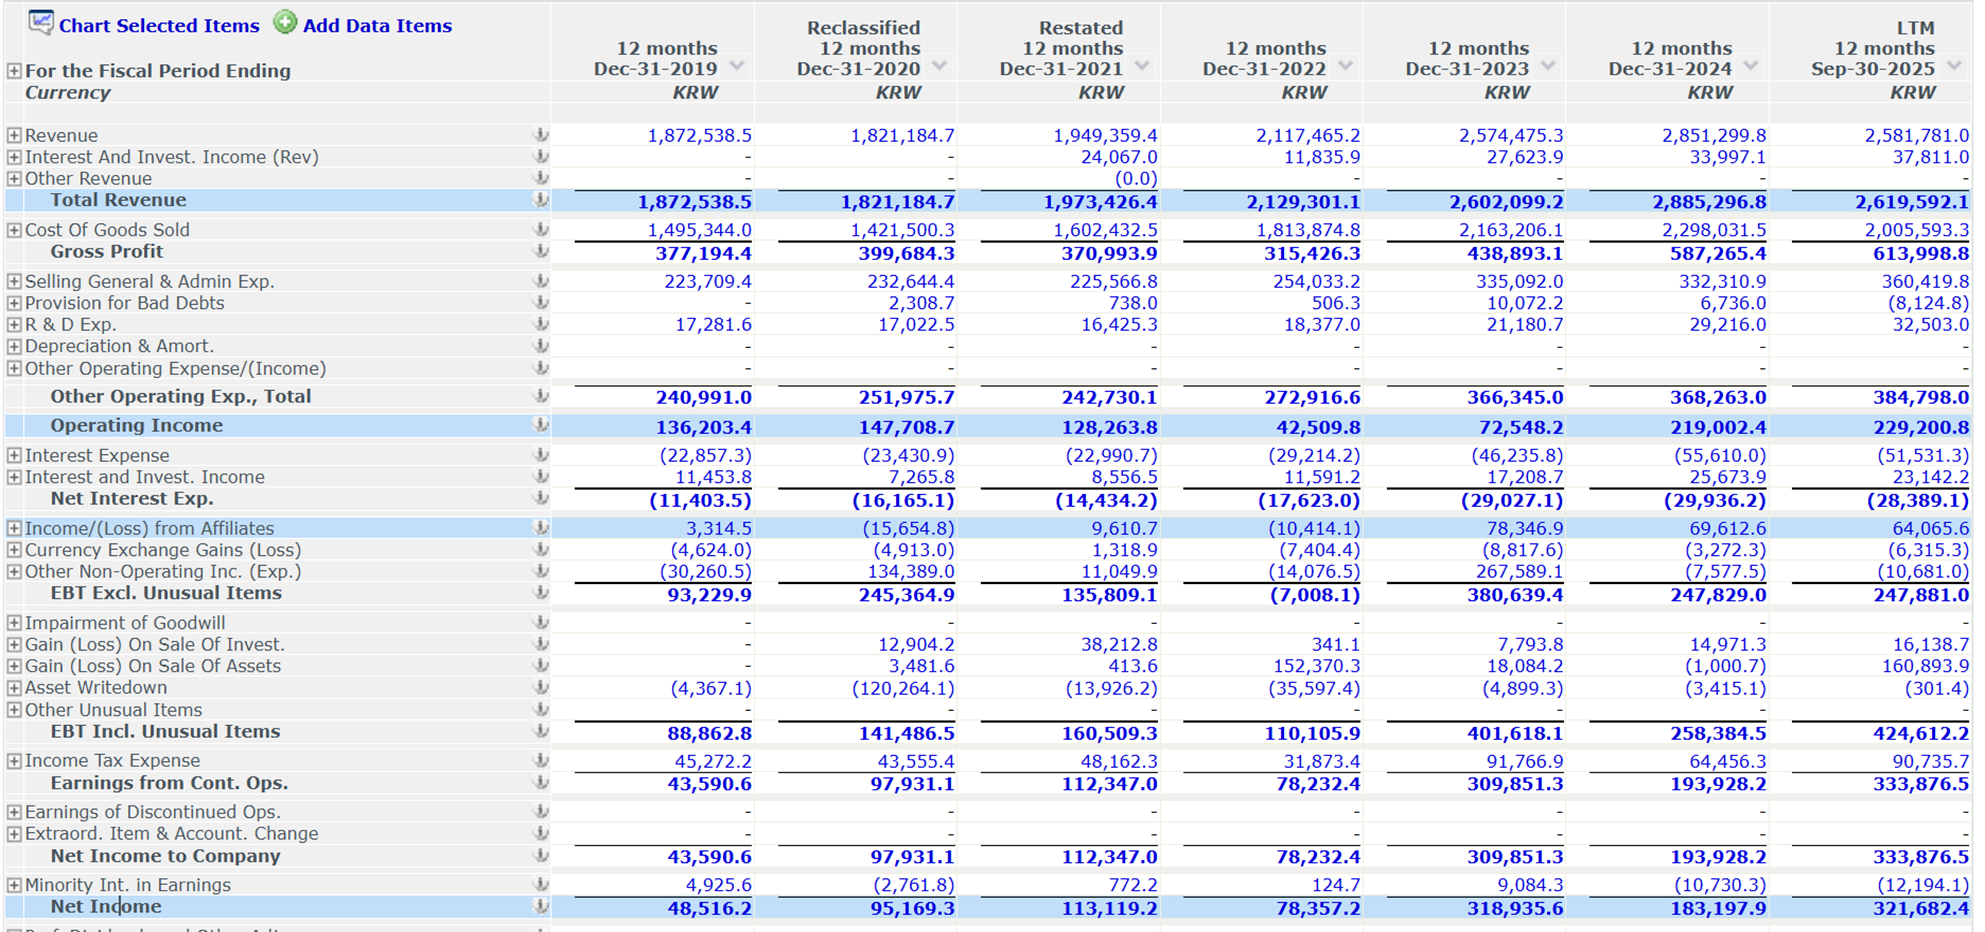Expand the Income Tax Expense row
Image resolution: width=1985 pixels, height=932 pixels.
pos(14,761)
